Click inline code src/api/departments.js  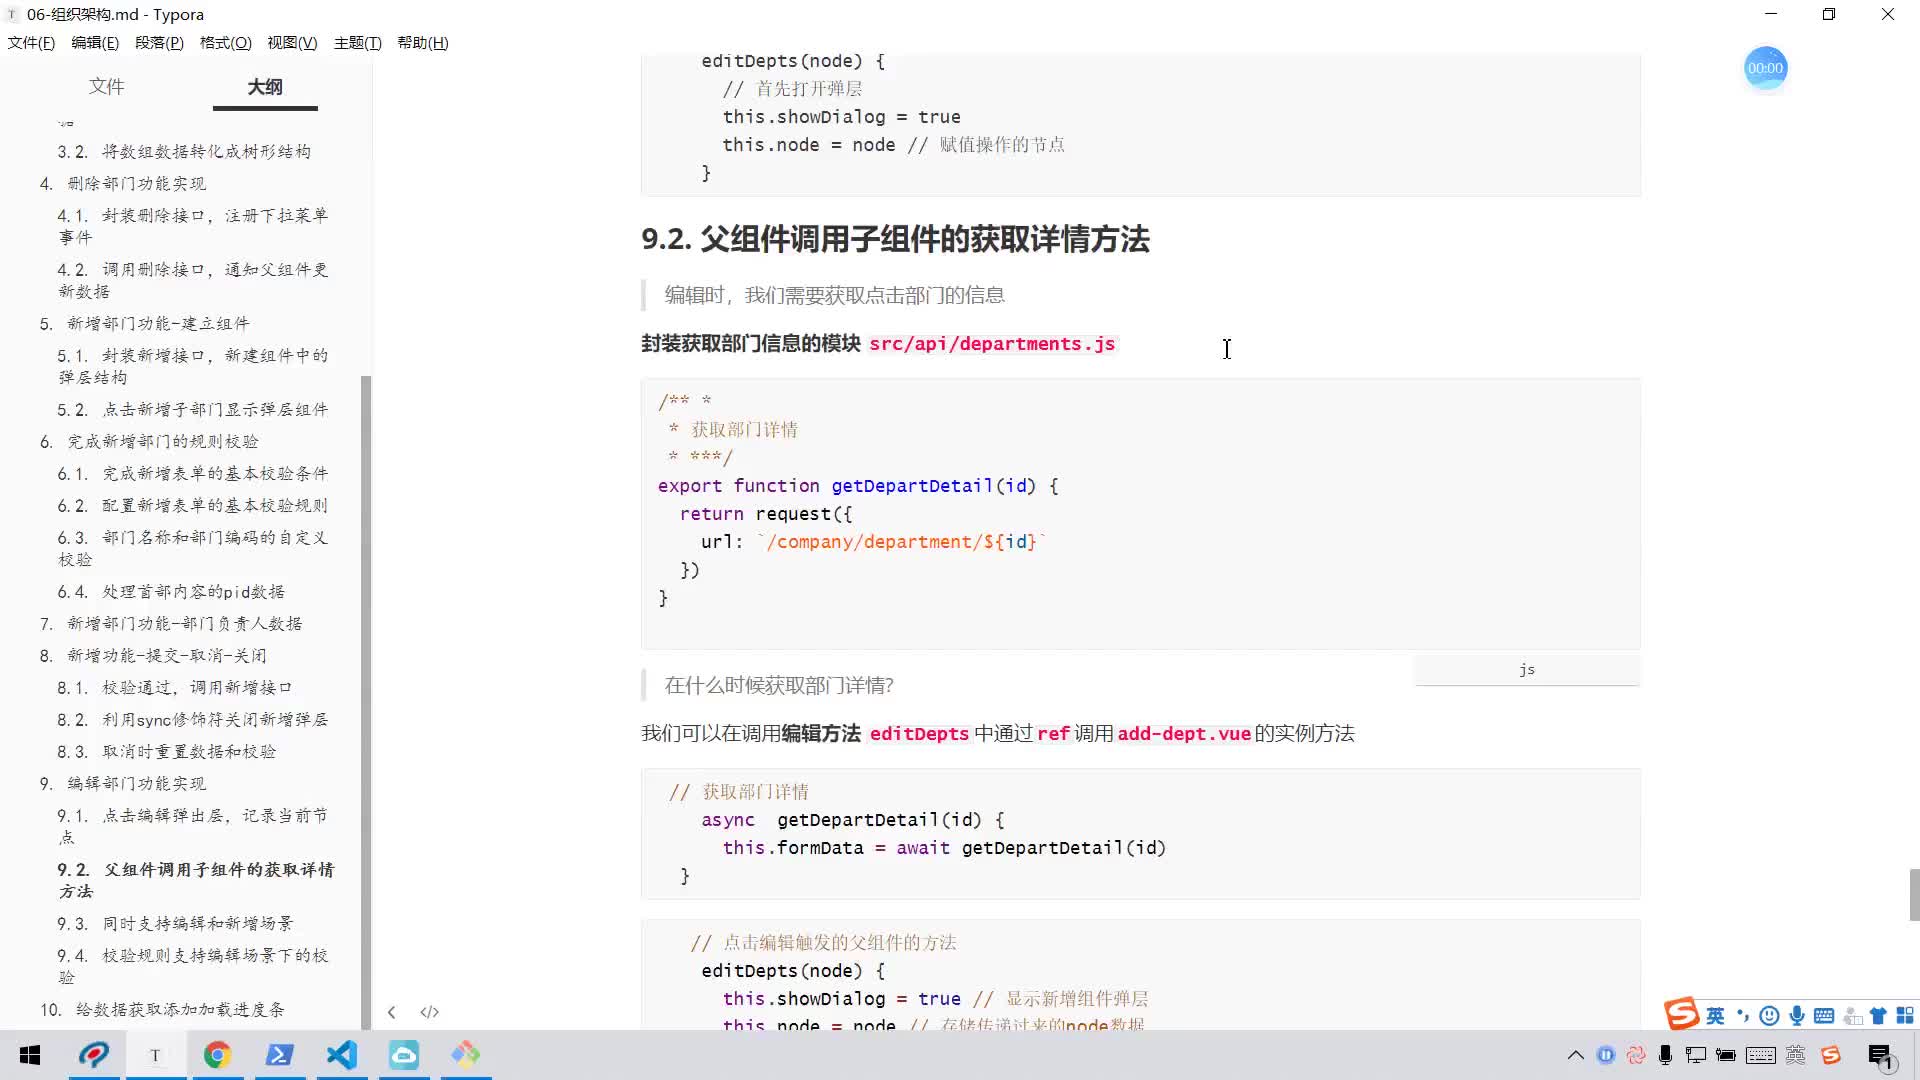tap(992, 344)
